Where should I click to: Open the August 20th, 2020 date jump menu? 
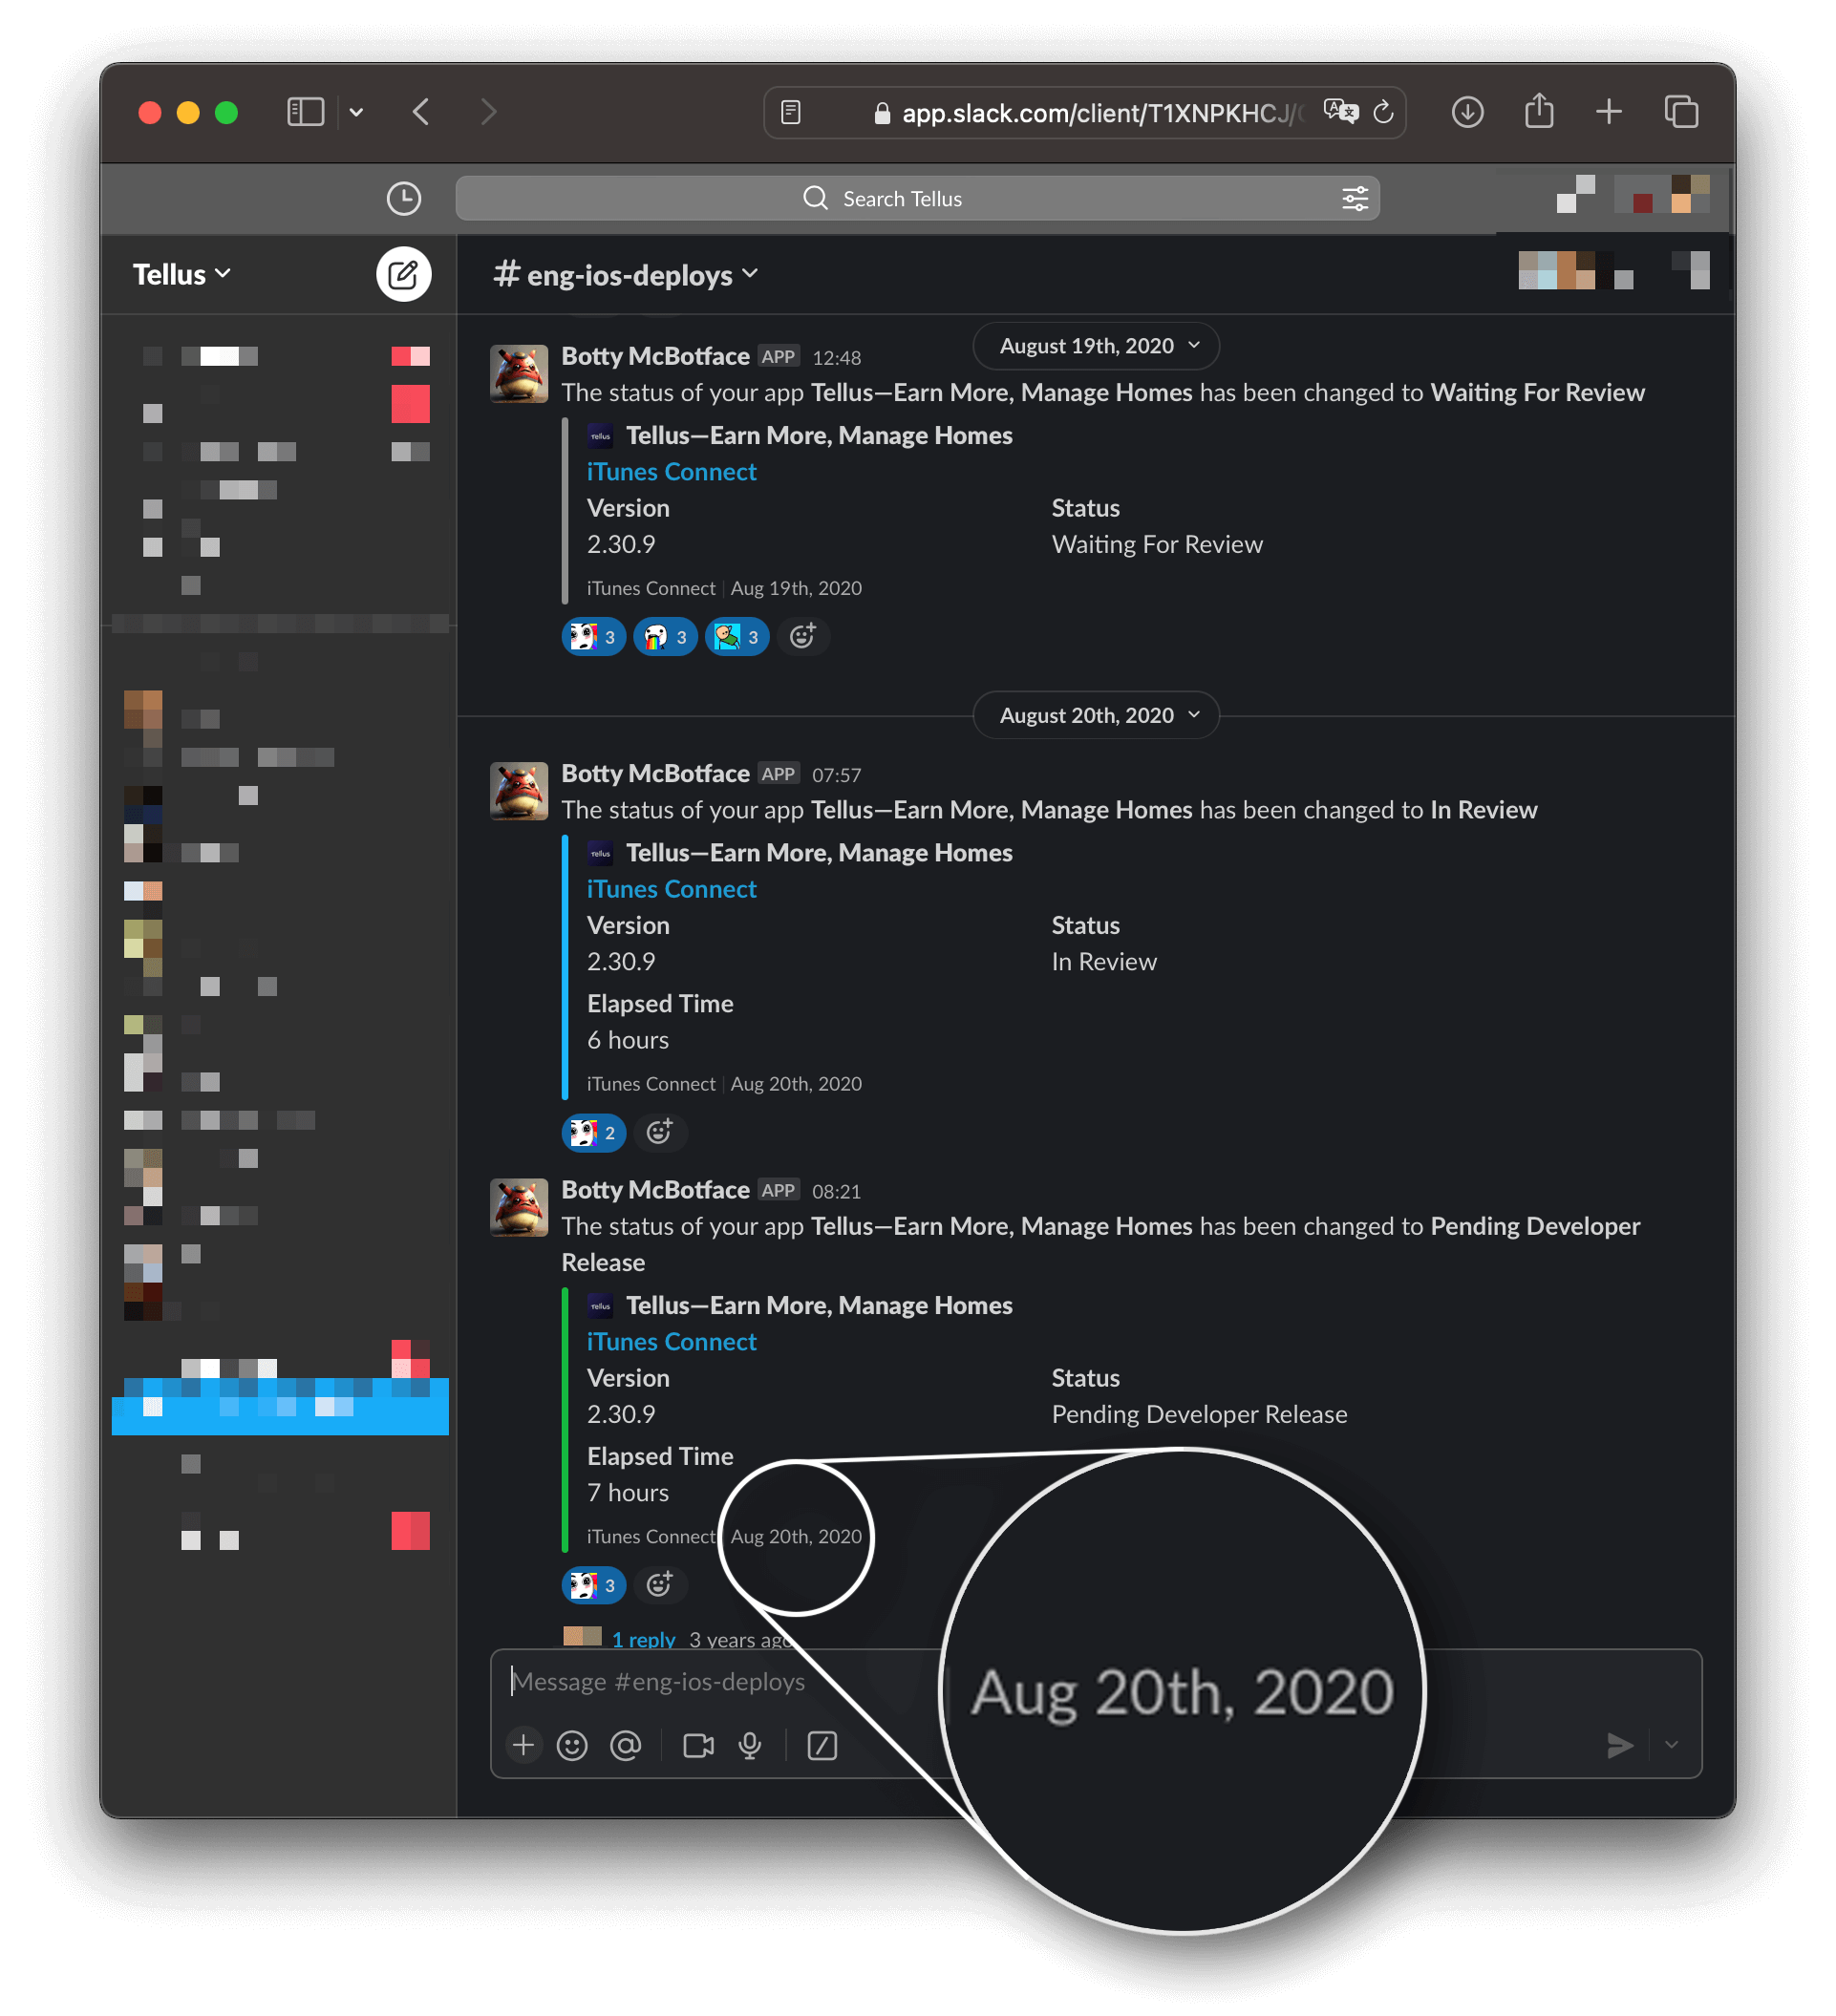[x=1096, y=715]
